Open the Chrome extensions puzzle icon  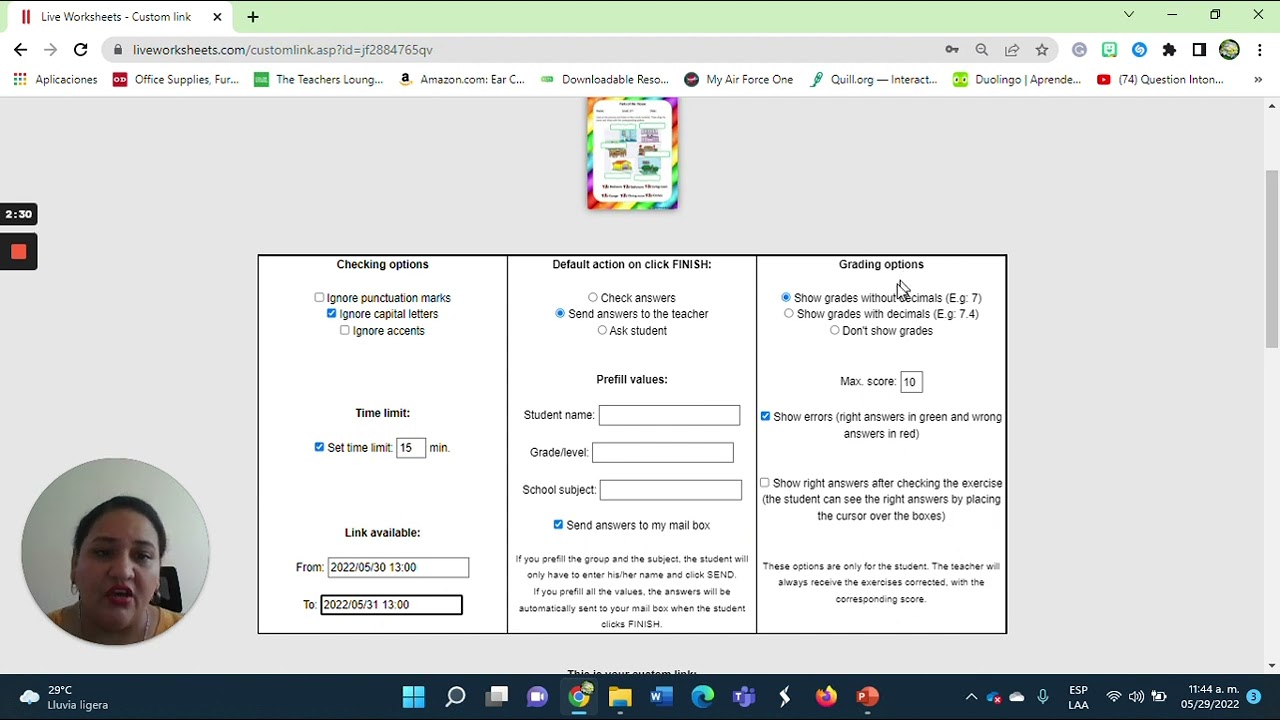(1169, 49)
